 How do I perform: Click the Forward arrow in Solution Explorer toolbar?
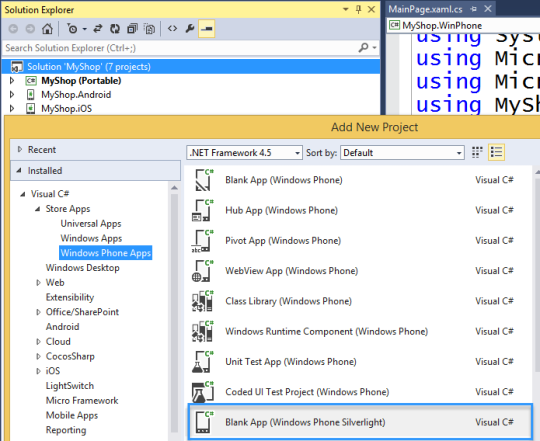30,29
